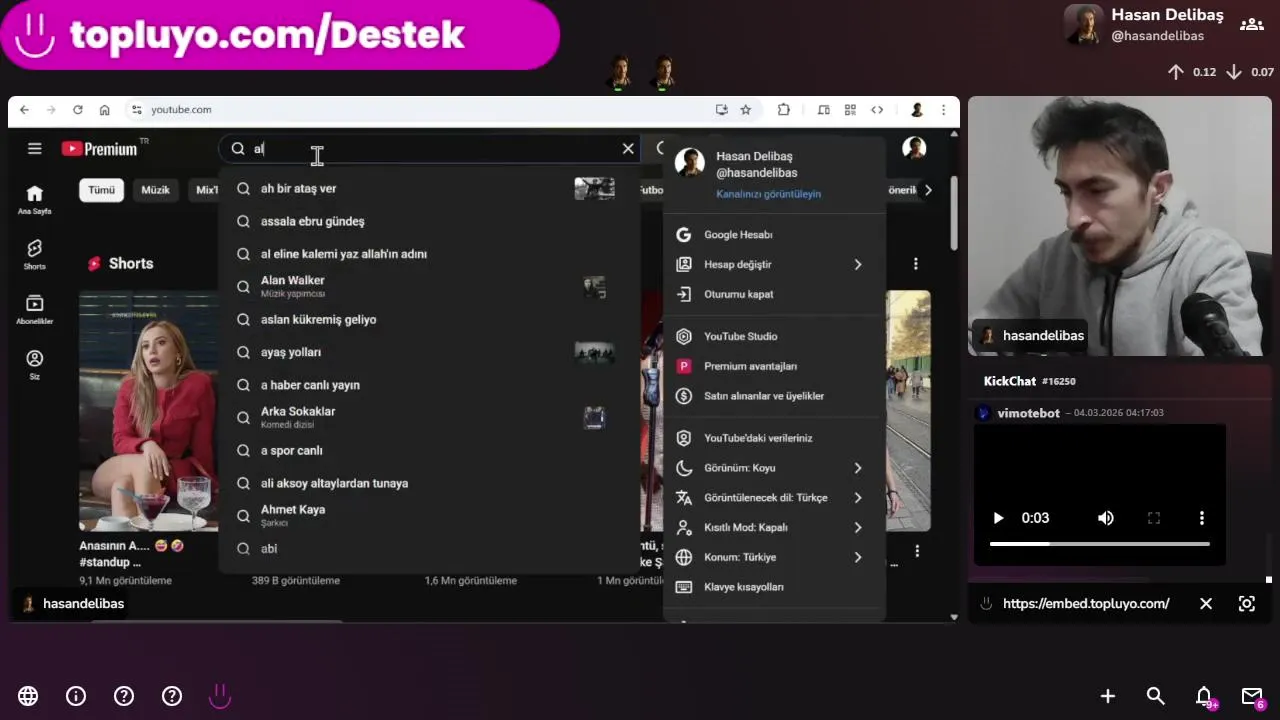The height and width of the screenshot is (720, 1280).
Task: Open Shorts in the YouTube sidebar
Action: tap(34, 255)
